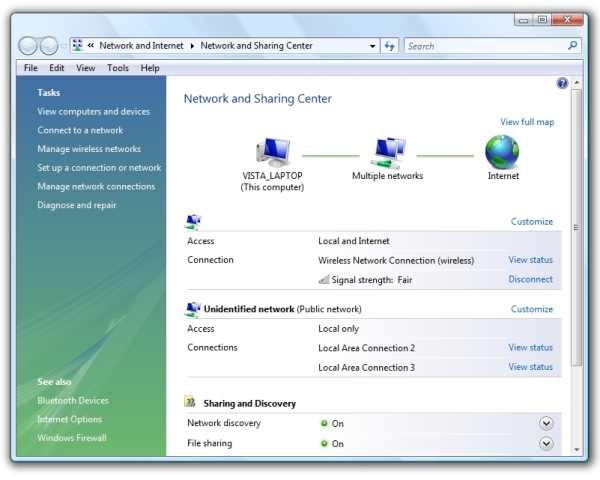Open the File menu
Viewport: 600px width, 480px height.
(x=31, y=68)
